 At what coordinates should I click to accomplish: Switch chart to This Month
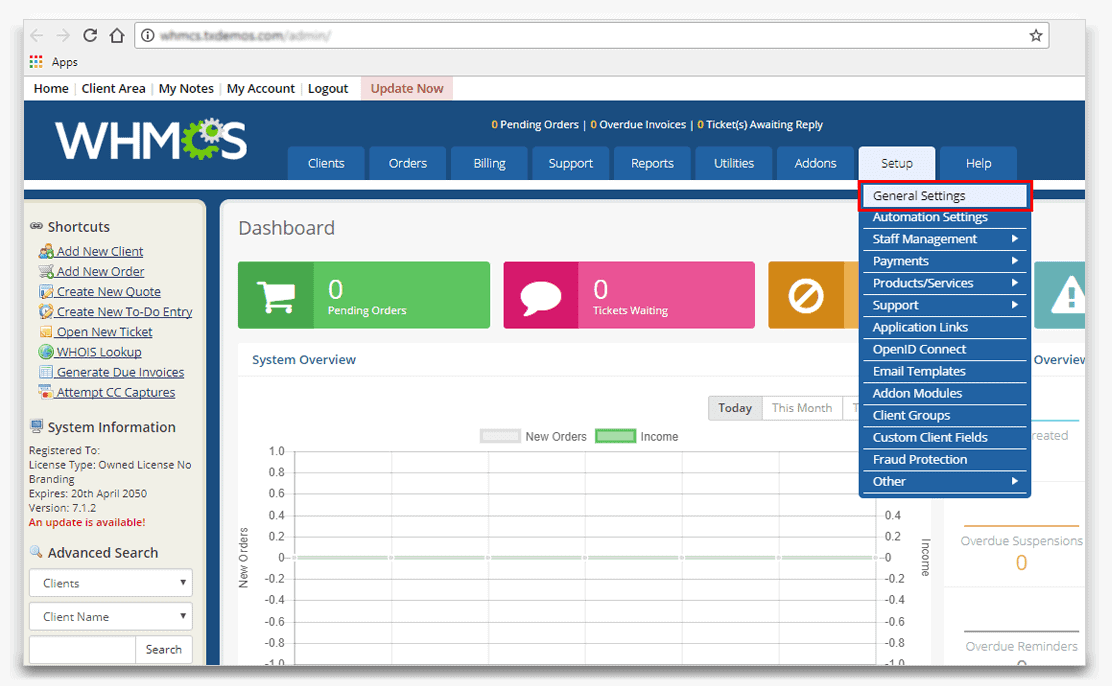801,408
